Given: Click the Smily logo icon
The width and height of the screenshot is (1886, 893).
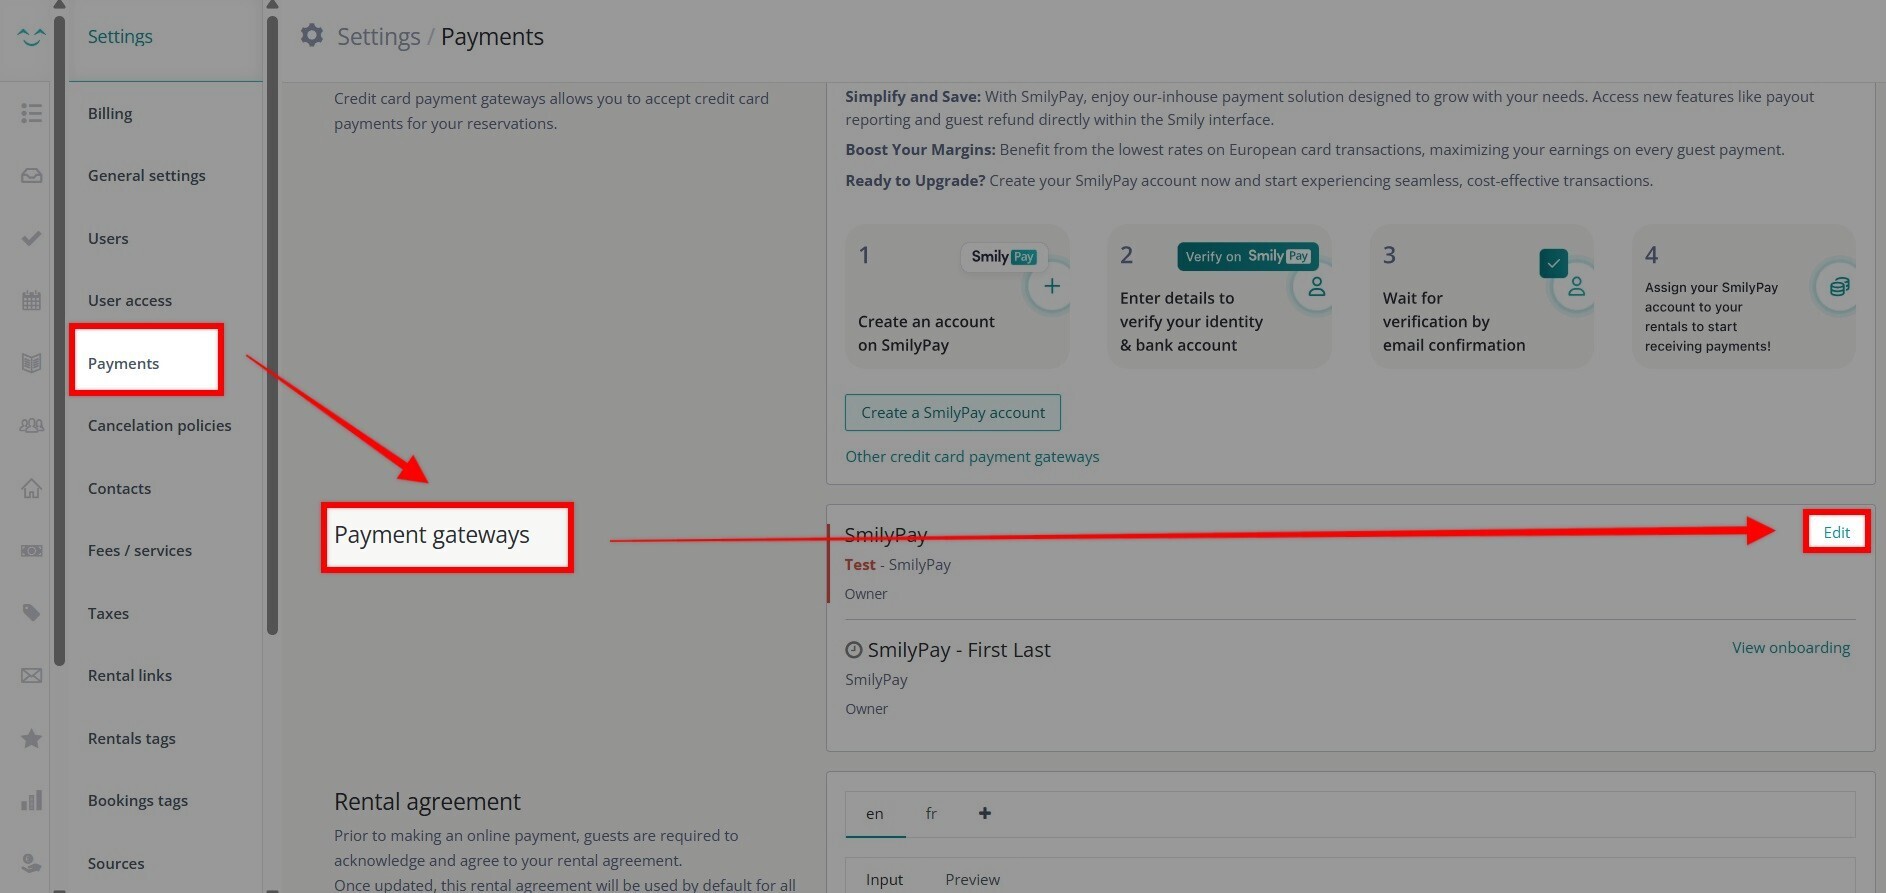Looking at the screenshot, I should 31,37.
